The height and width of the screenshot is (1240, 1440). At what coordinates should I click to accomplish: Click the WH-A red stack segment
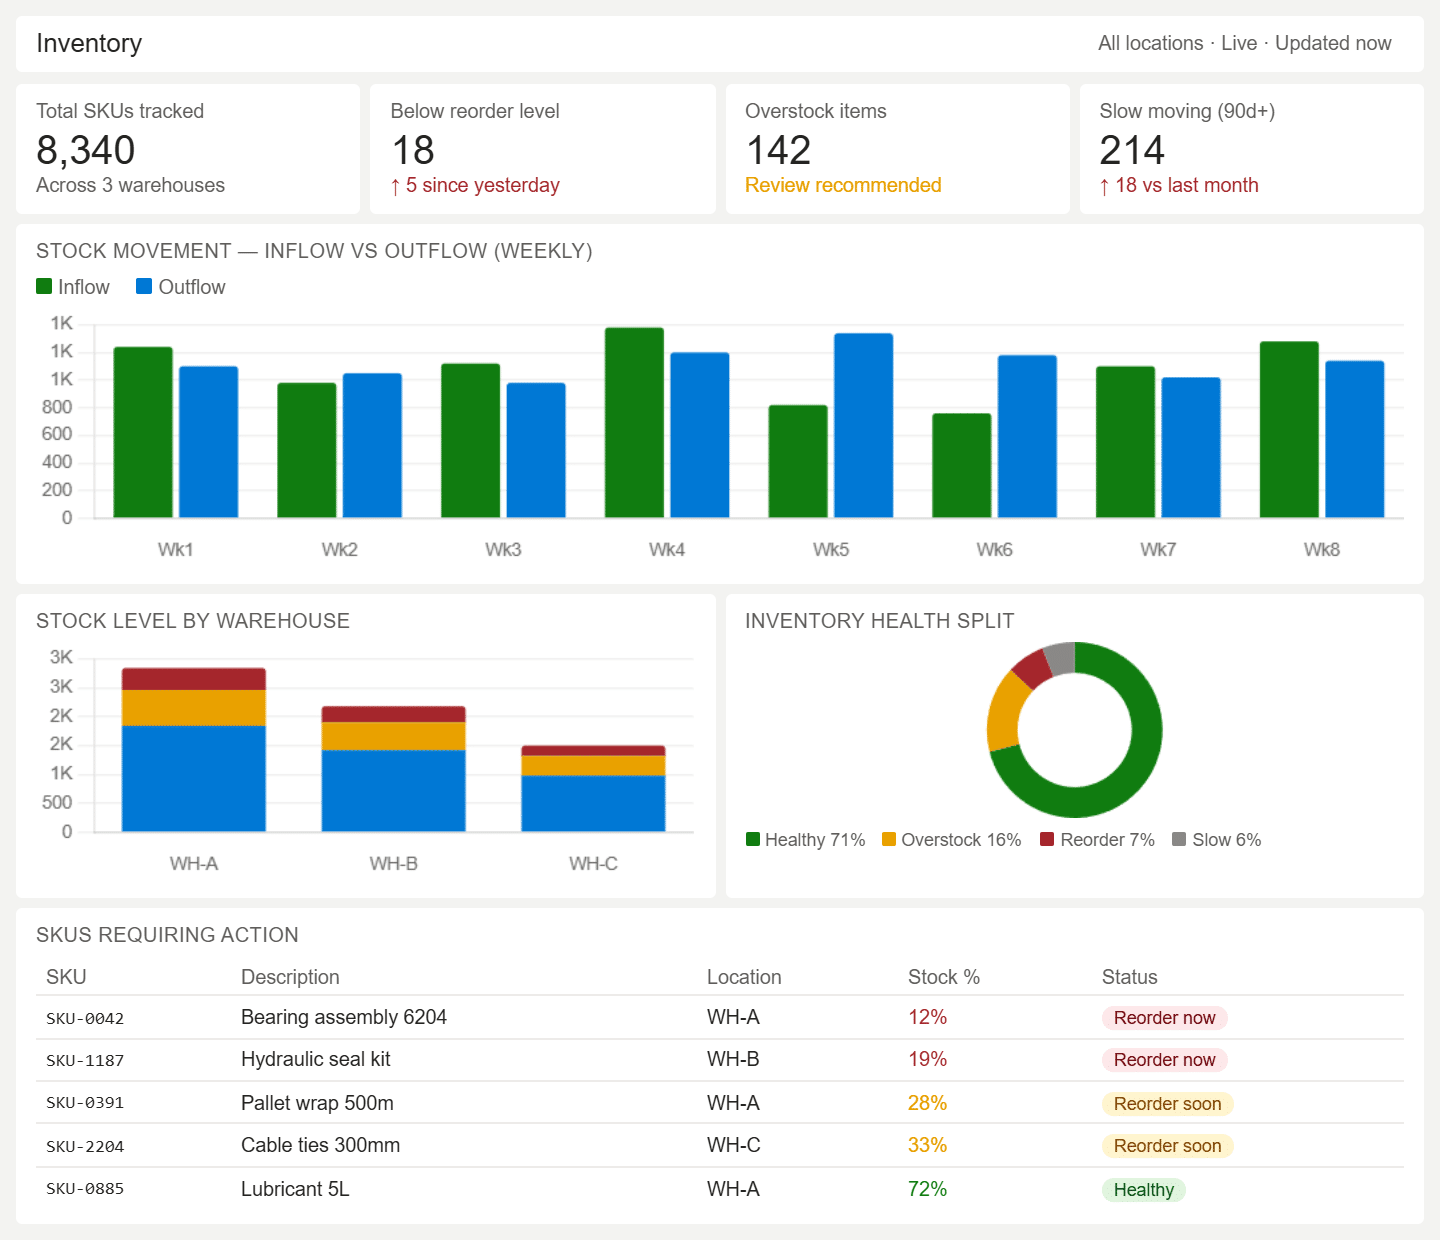tap(194, 679)
